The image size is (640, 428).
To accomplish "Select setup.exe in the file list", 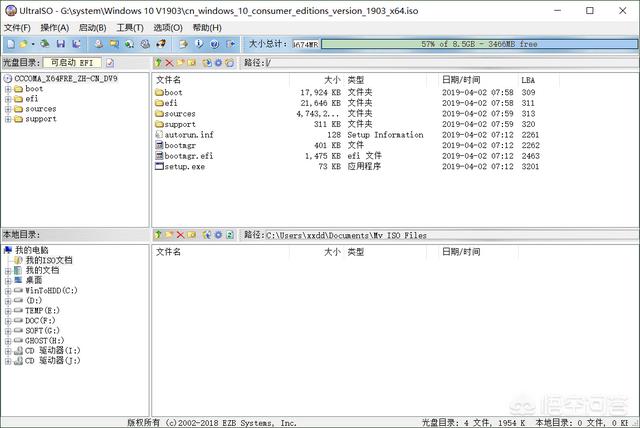I will (180, 166).
